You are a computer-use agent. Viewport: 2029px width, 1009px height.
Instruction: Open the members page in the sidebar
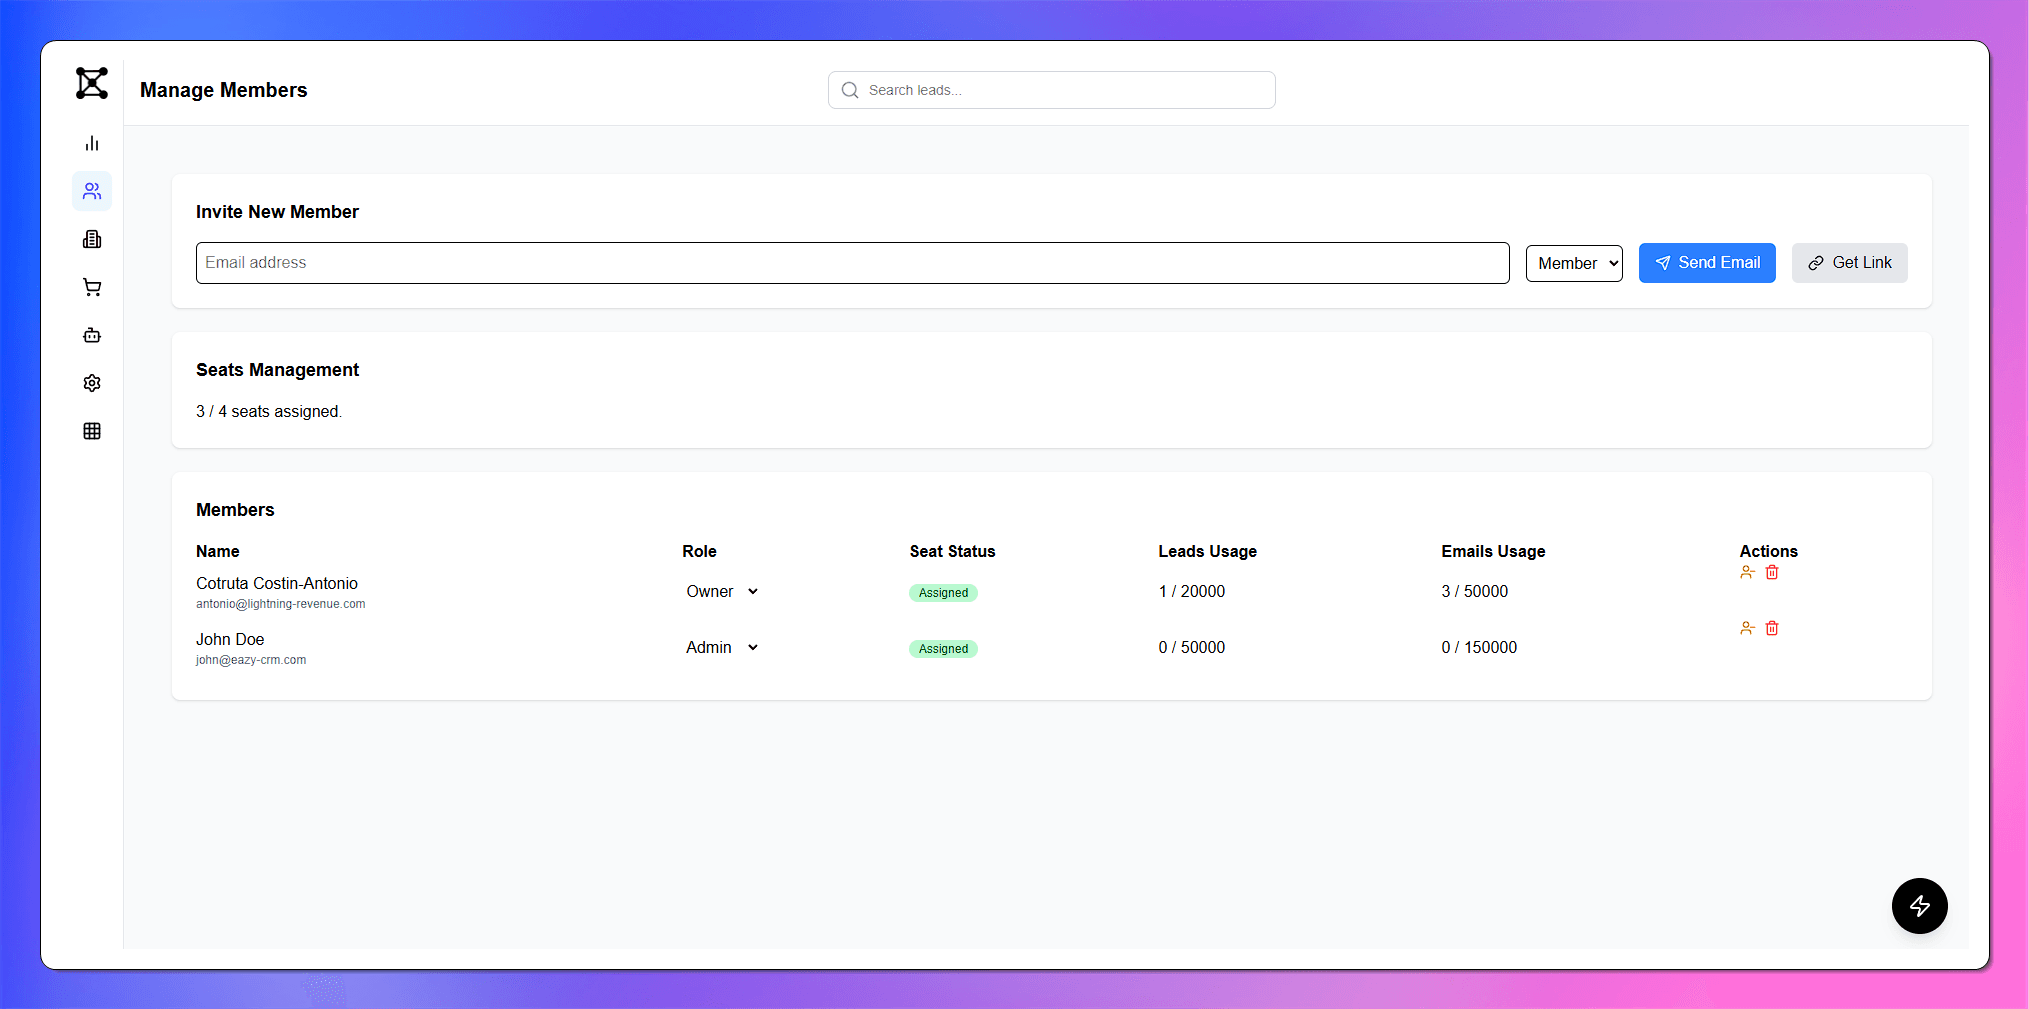(x=92, y=191)
